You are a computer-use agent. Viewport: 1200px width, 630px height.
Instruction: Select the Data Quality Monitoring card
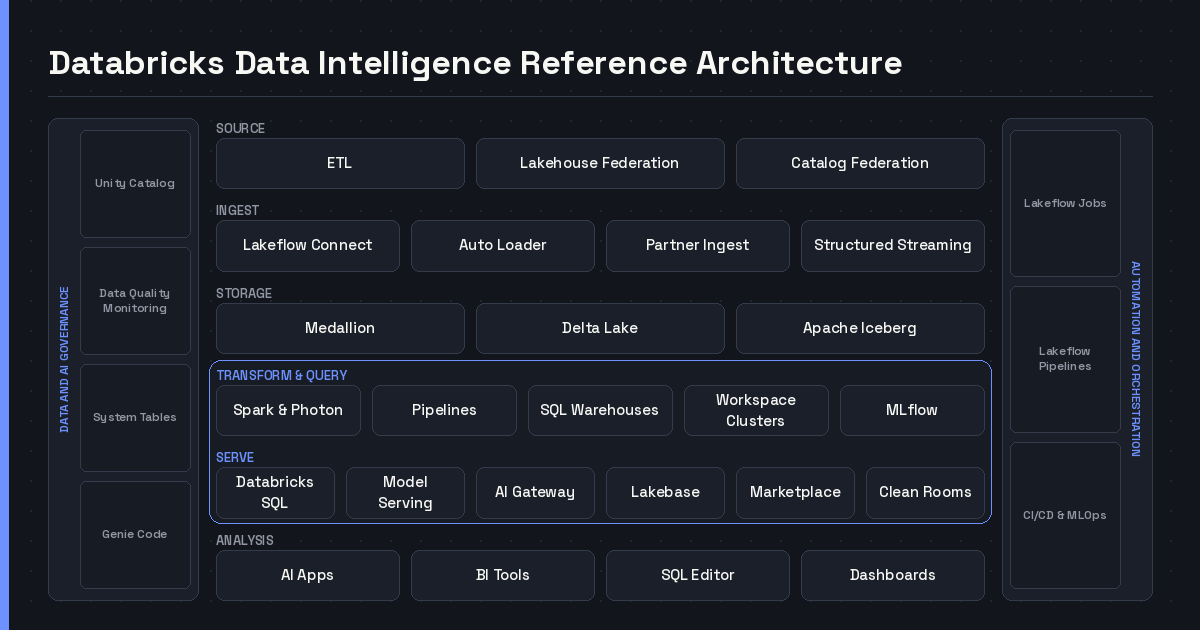[135, 301]
